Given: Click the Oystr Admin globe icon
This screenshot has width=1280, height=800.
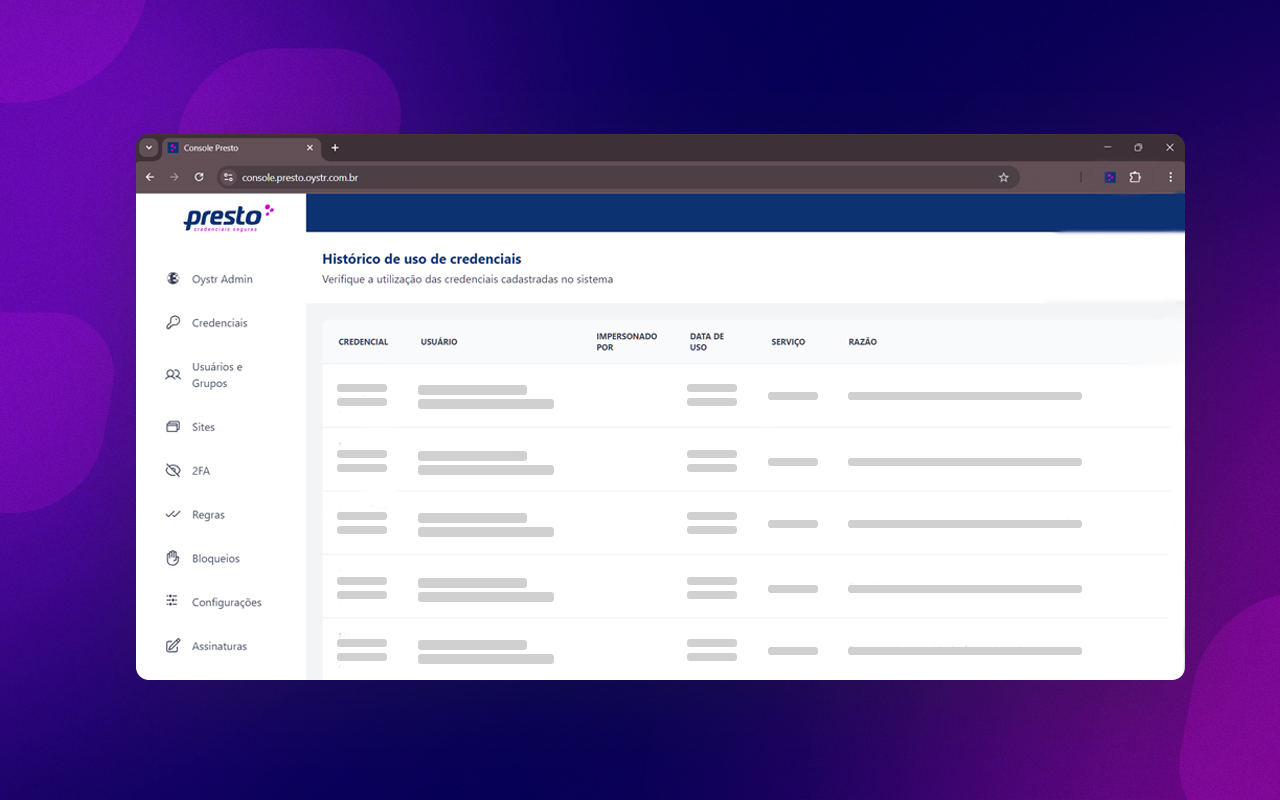Looking at the screenshot, I should point(173,279).
